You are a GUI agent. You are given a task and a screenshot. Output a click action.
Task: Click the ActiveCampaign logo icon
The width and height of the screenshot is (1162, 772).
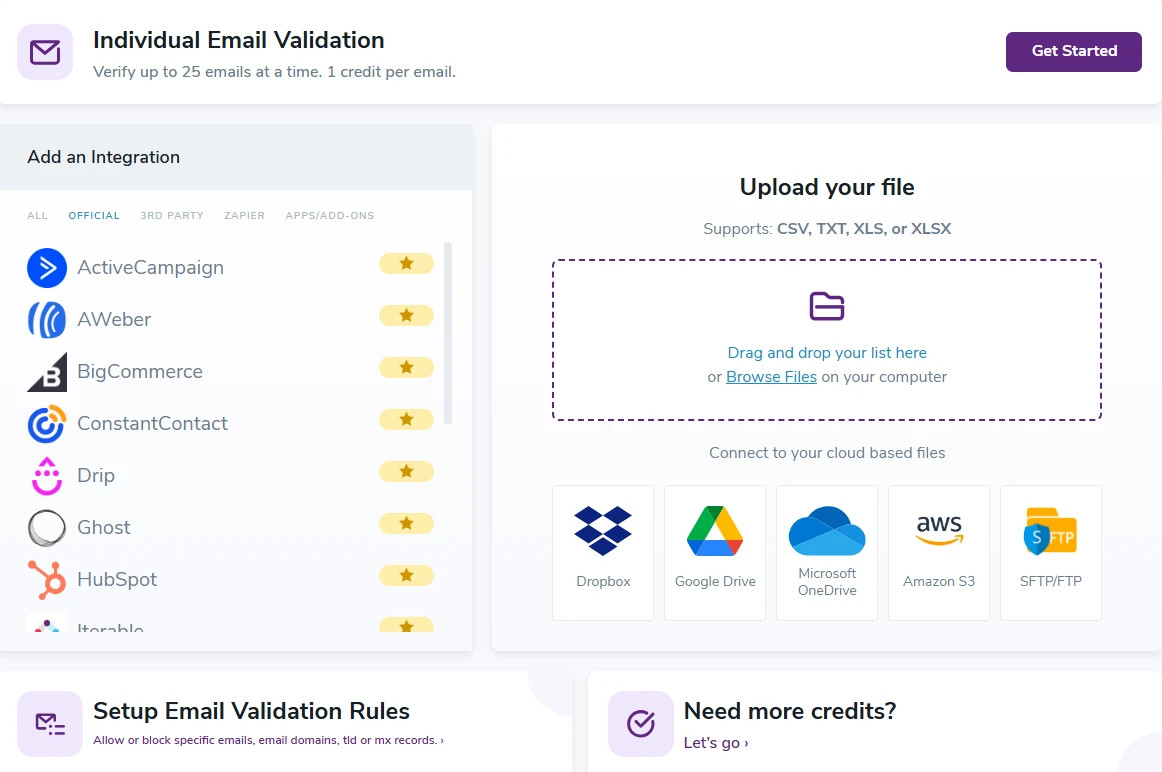click(47, 267)
